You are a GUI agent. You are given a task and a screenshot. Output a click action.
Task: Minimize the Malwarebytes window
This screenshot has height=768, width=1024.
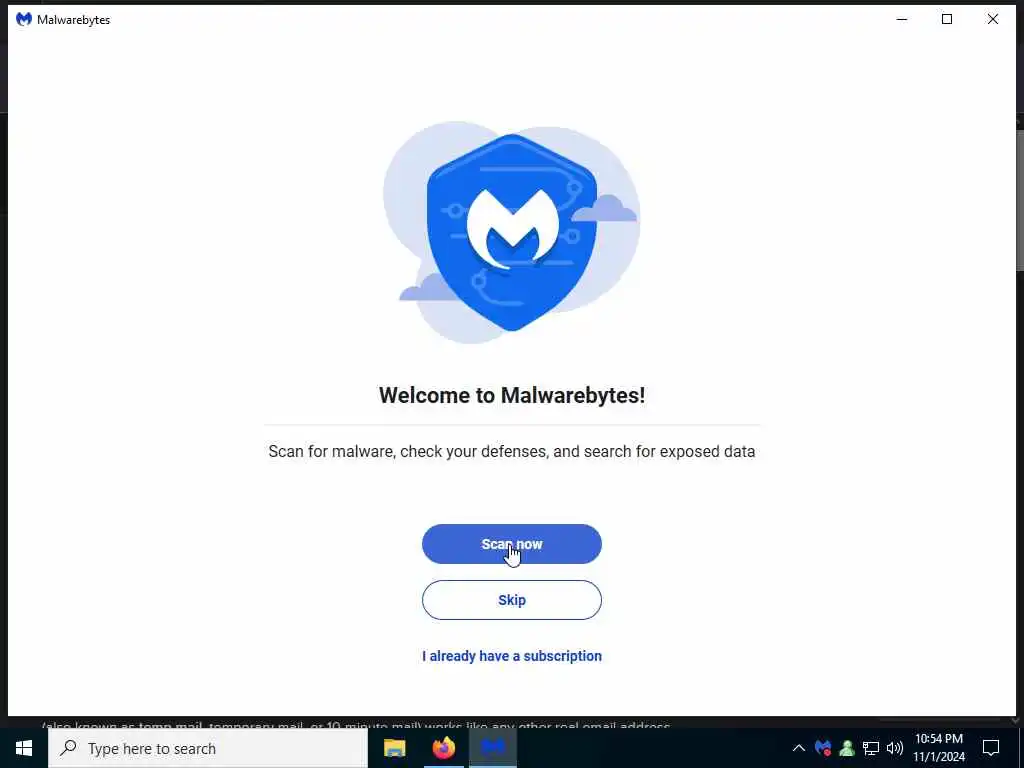click(902, 20)
